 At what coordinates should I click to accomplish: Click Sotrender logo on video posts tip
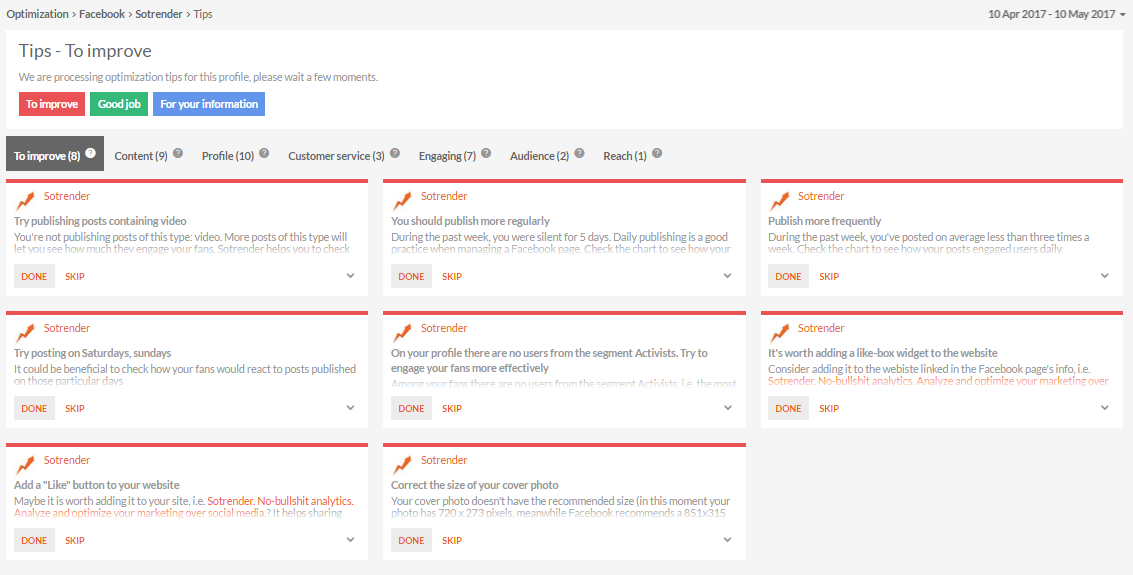click(26, 200)
